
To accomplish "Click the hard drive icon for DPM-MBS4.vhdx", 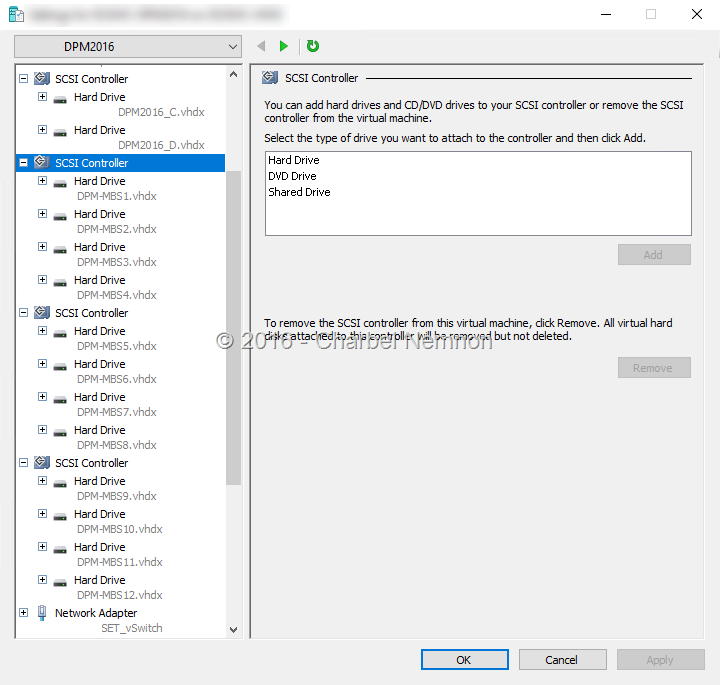I will click(60, 282).
